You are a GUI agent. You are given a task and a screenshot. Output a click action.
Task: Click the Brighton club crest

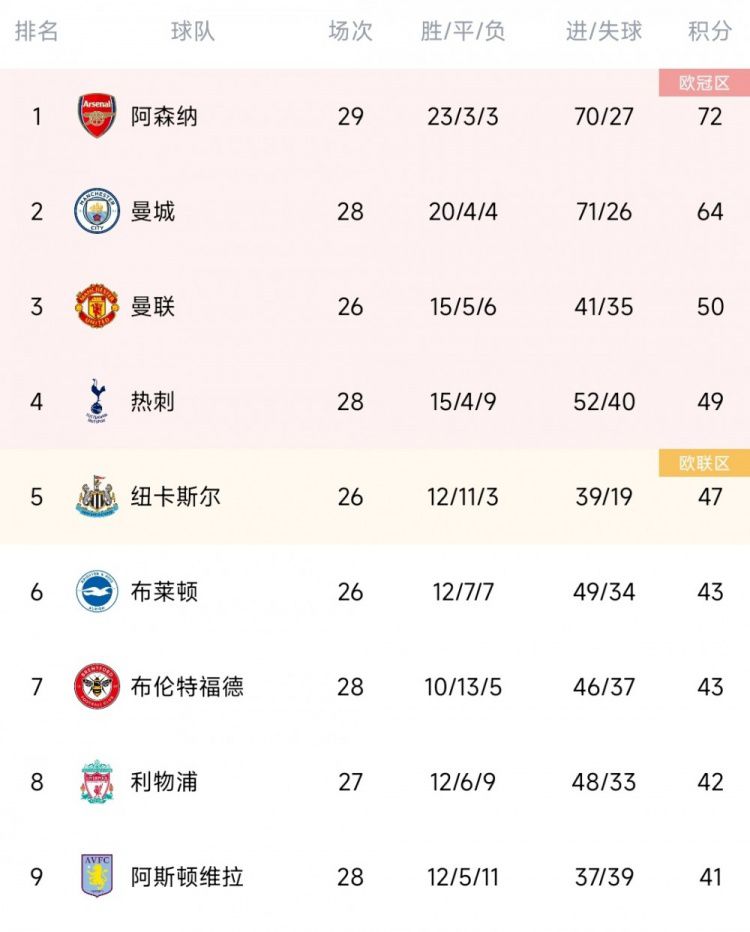tap(98, 591)
